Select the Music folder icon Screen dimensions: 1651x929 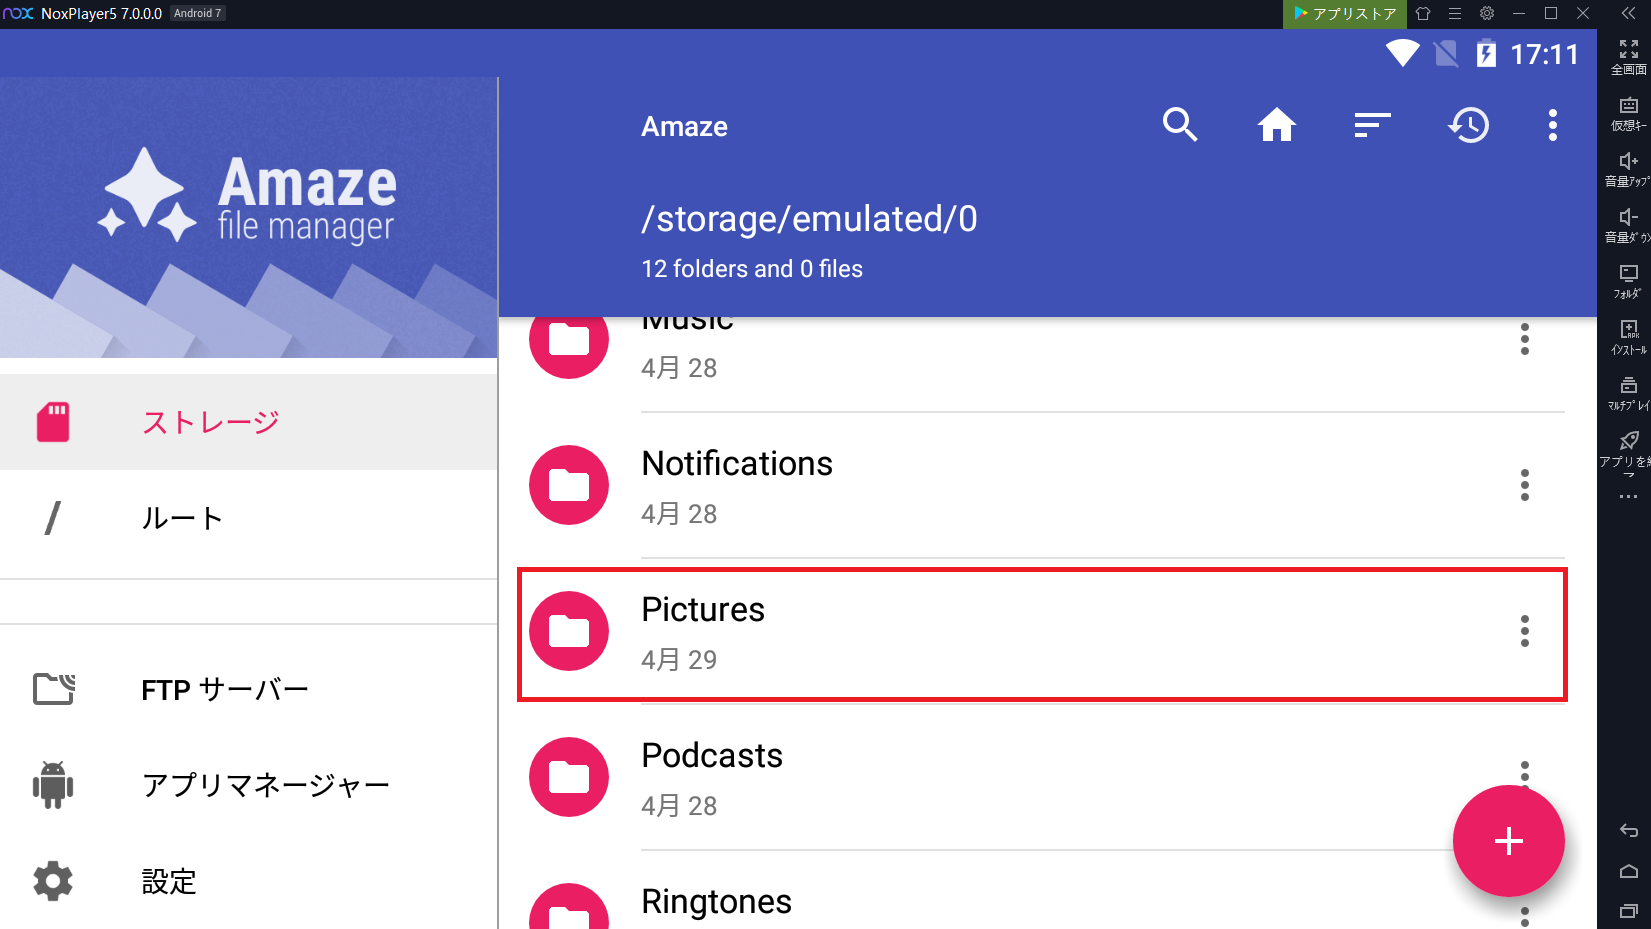pos(569,347)
